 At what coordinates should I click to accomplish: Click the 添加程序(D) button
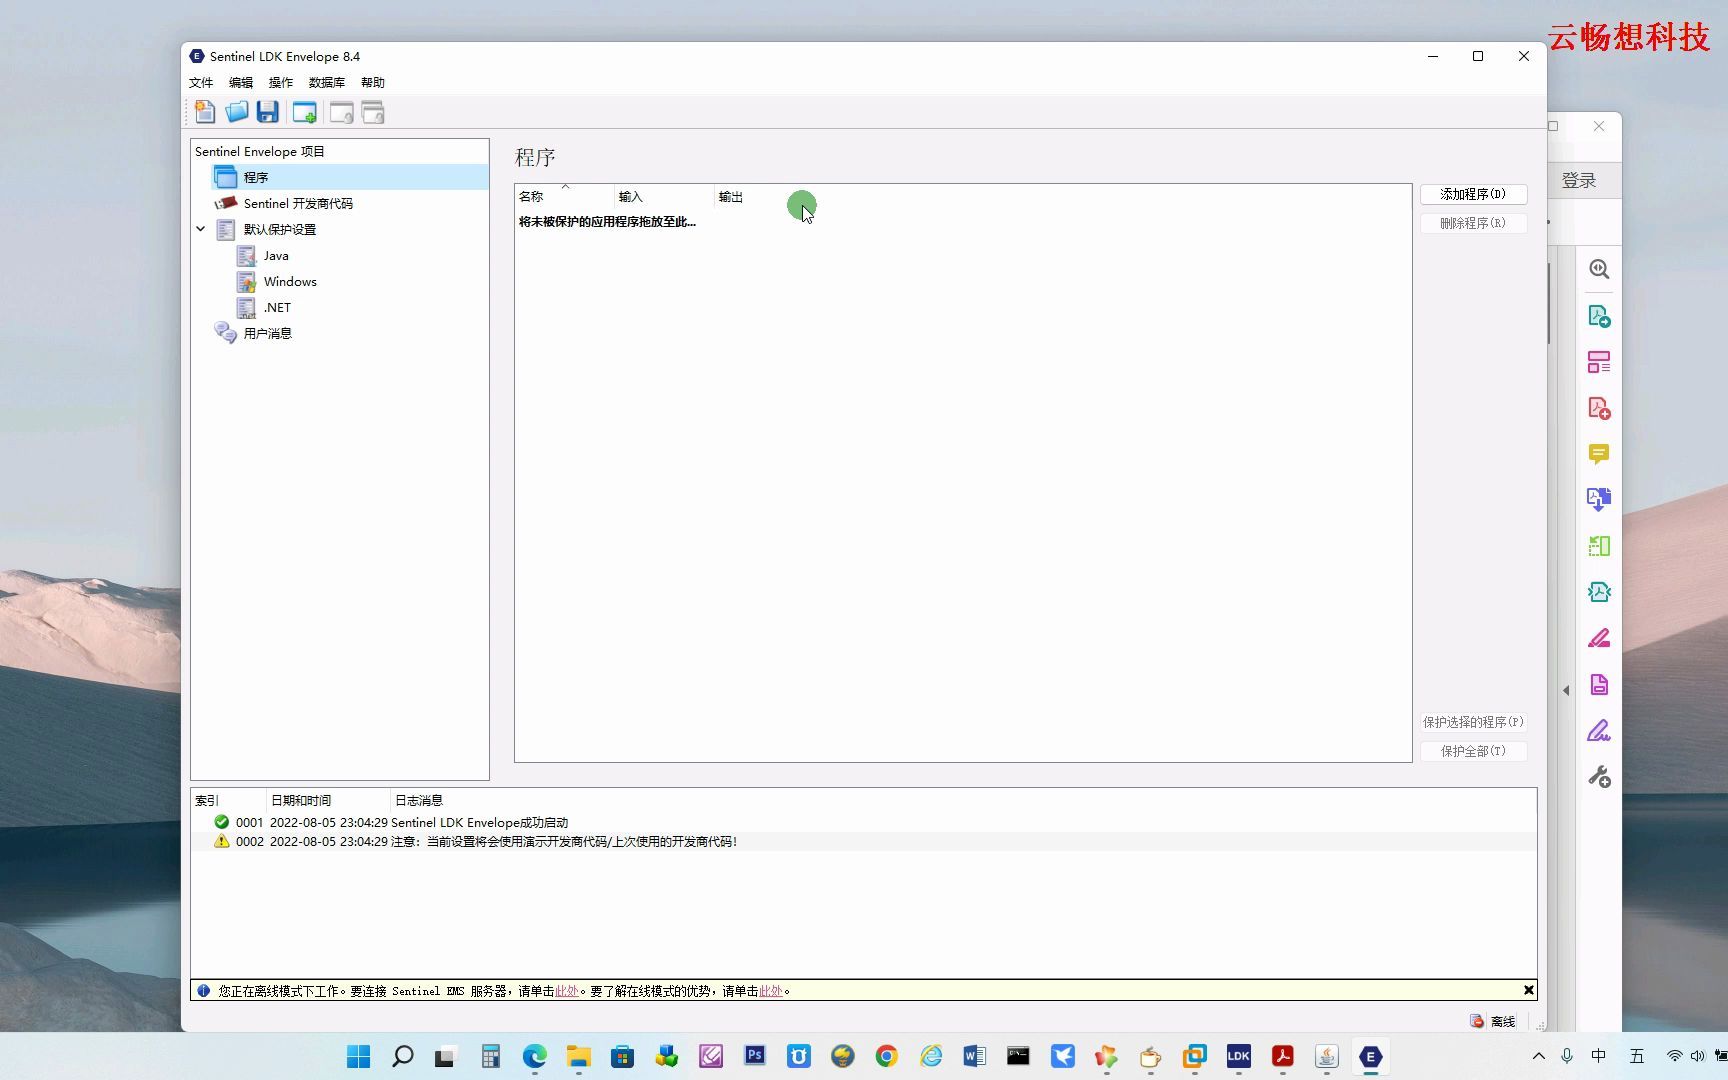pos(1473,194)
